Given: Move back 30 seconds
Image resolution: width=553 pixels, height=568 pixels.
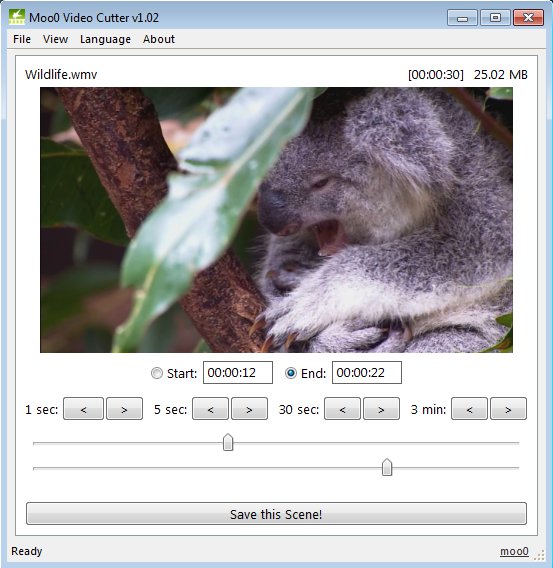Looking at the screenshot, I should click(343, 409).
